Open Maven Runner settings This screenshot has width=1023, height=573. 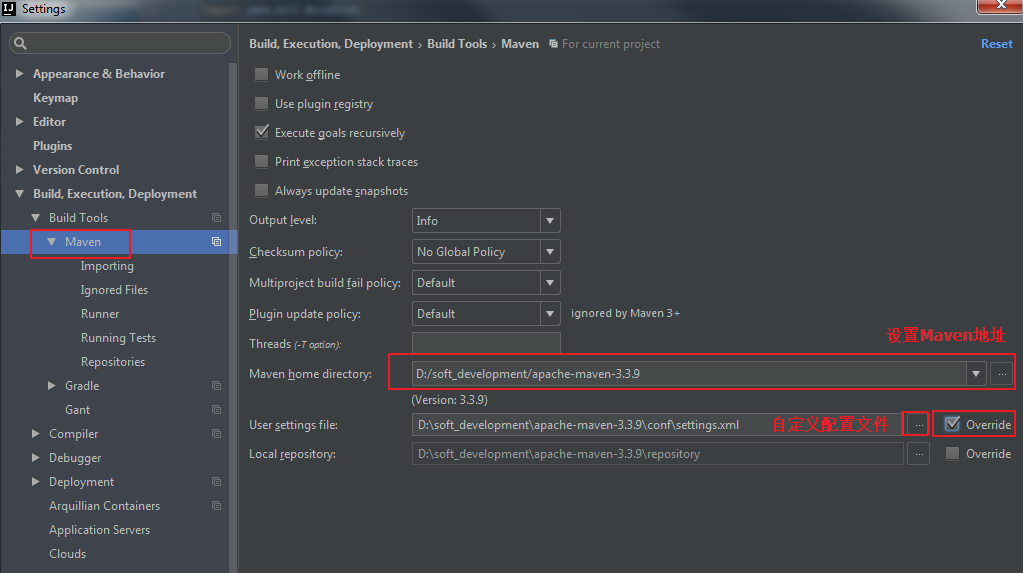pos(100,314)
